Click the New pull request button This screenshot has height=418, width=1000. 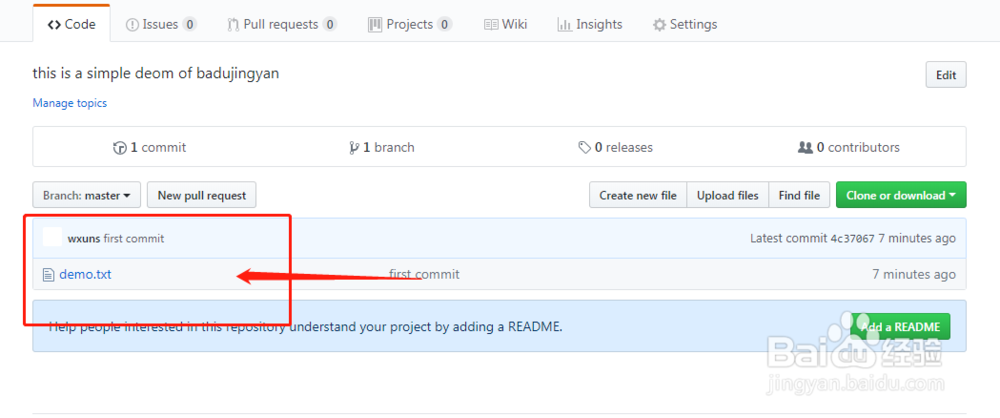tap(201, 195)
